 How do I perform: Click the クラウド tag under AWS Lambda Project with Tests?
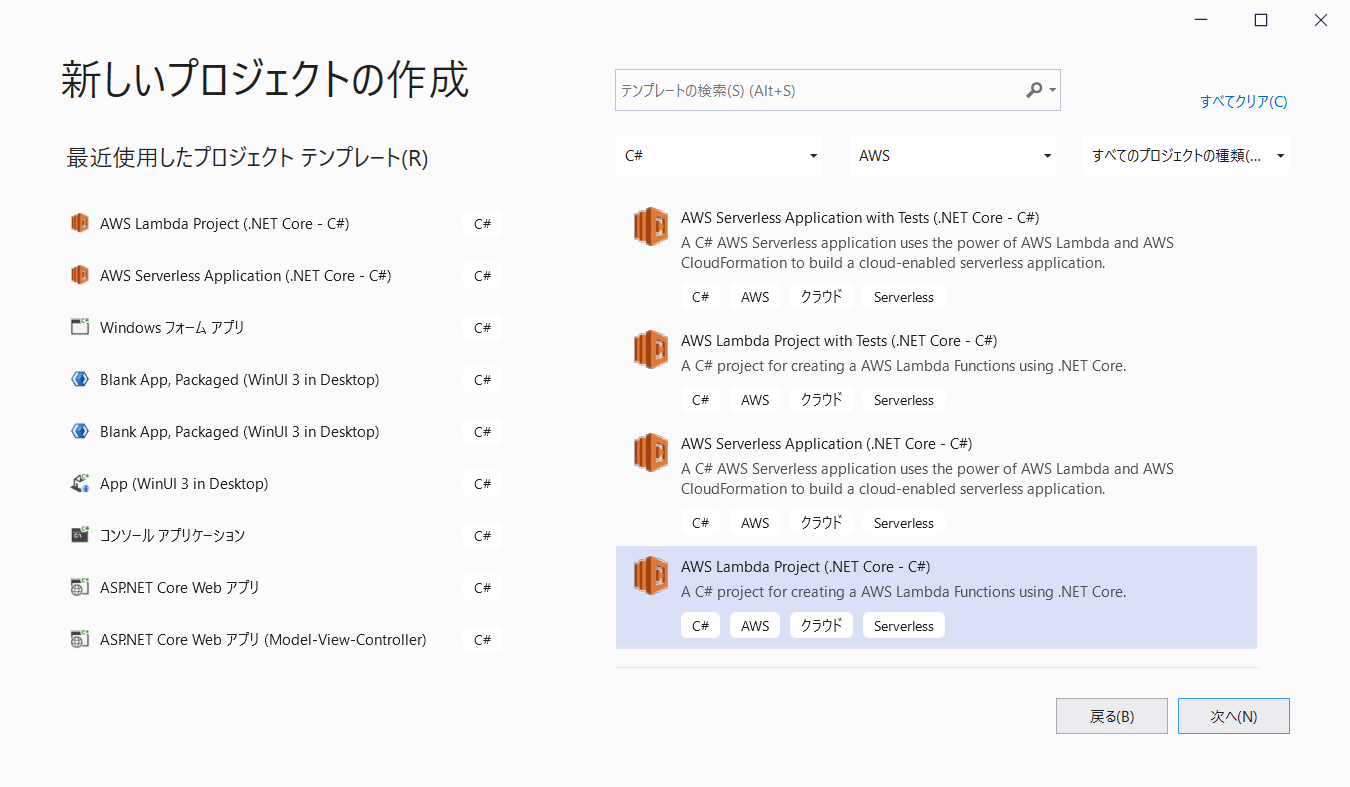tap(821, 399)
